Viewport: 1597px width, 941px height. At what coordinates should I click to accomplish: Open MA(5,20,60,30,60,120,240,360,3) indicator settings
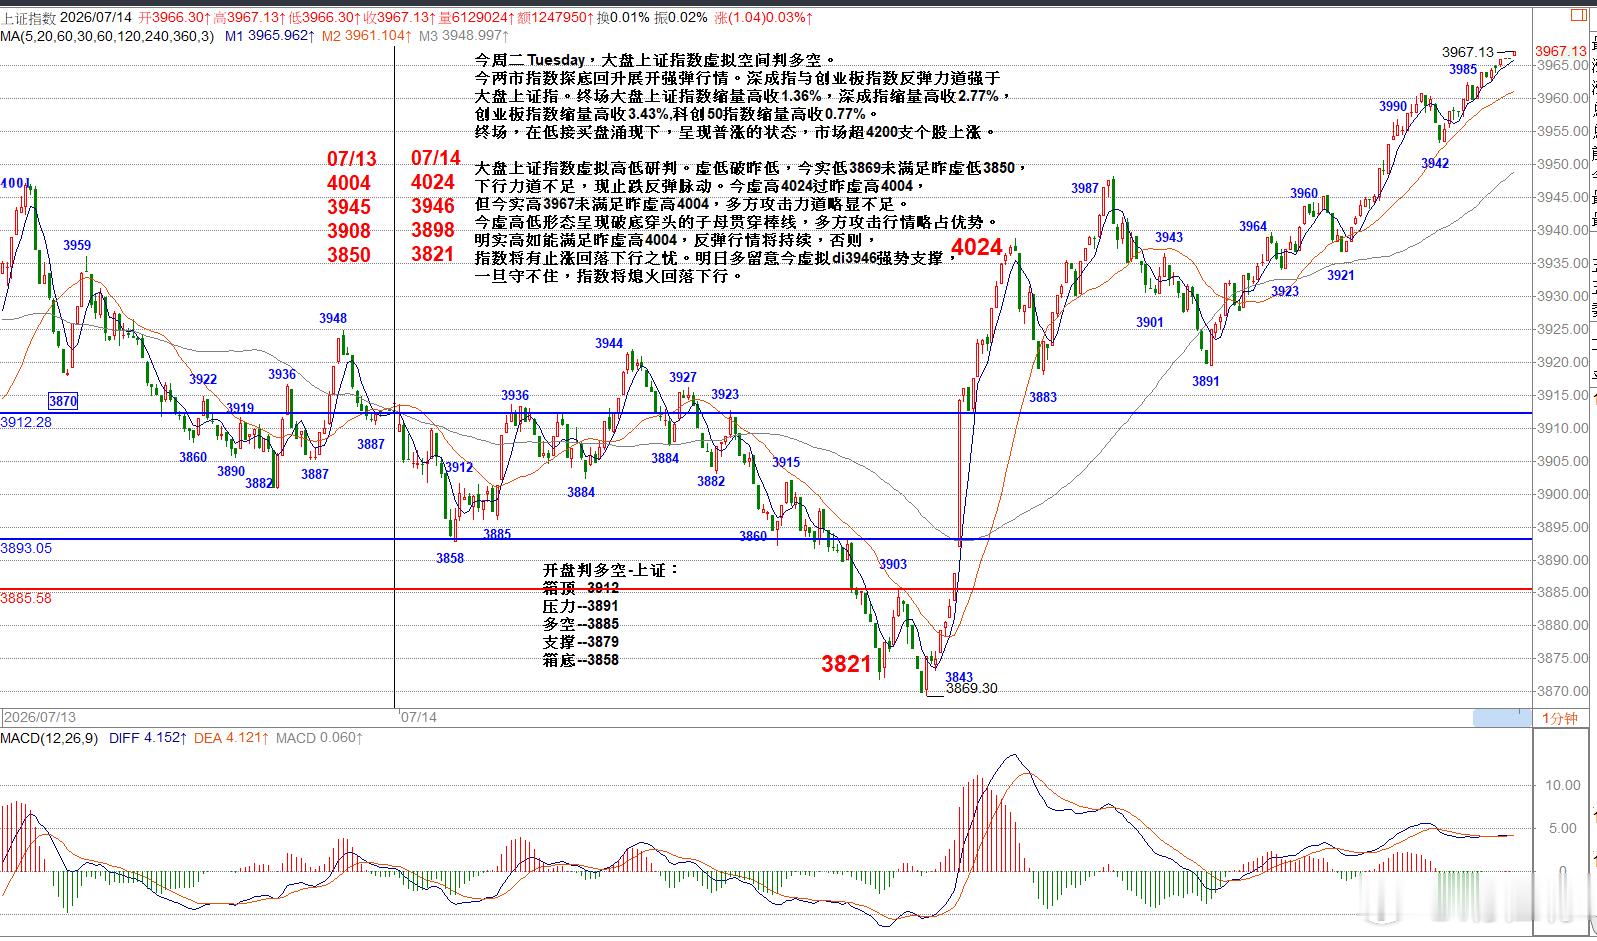tap(107, 36)
